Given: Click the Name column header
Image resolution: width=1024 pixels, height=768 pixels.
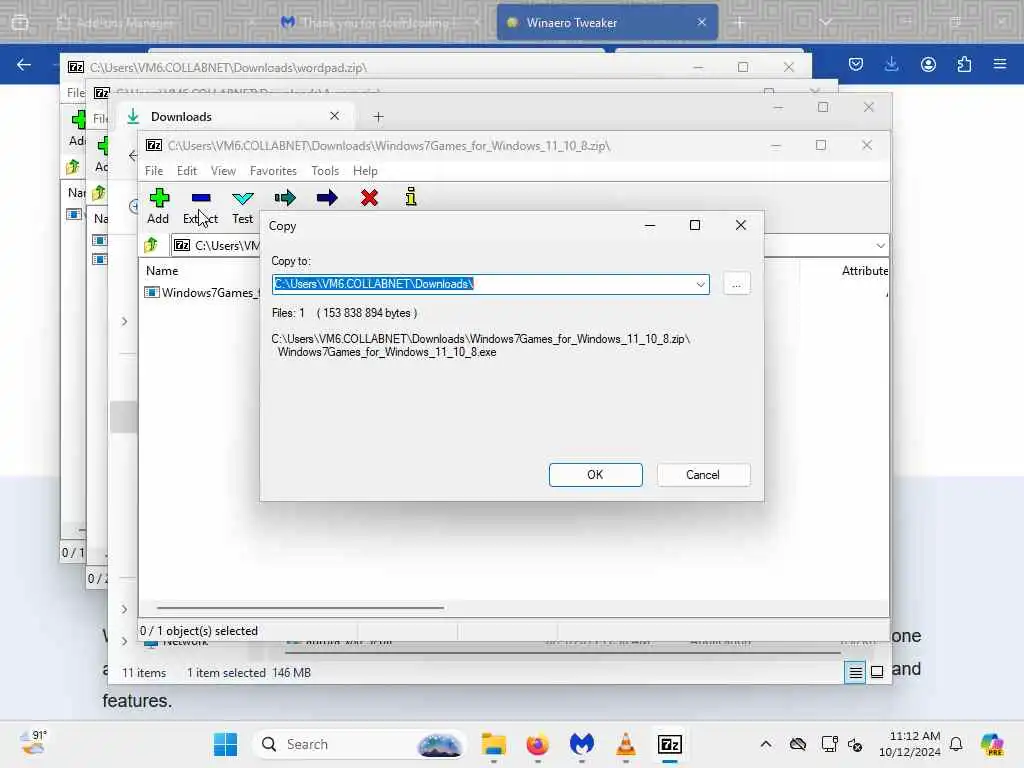Looking at the screenshot, I should 162,270.
